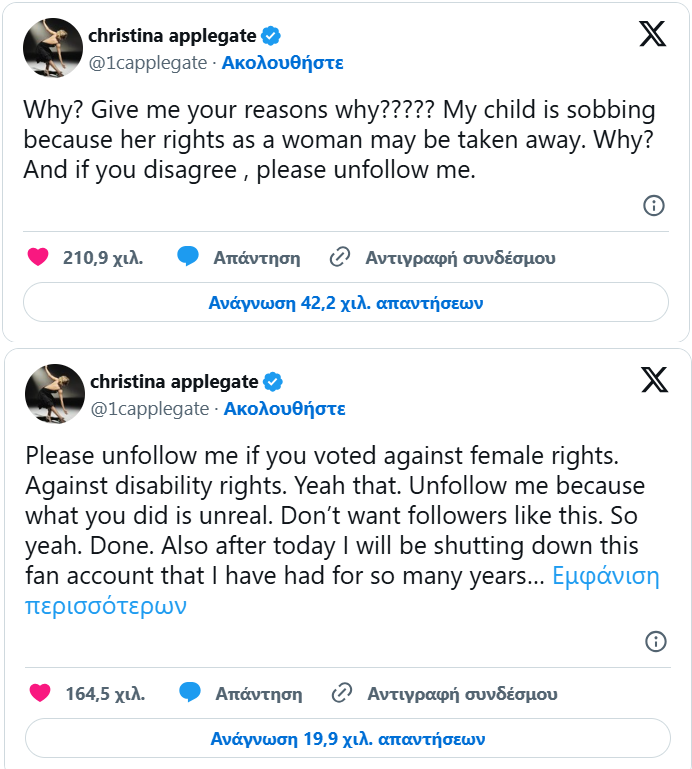
Task: Click the info icon in second tweet
Action: (656, 641)
